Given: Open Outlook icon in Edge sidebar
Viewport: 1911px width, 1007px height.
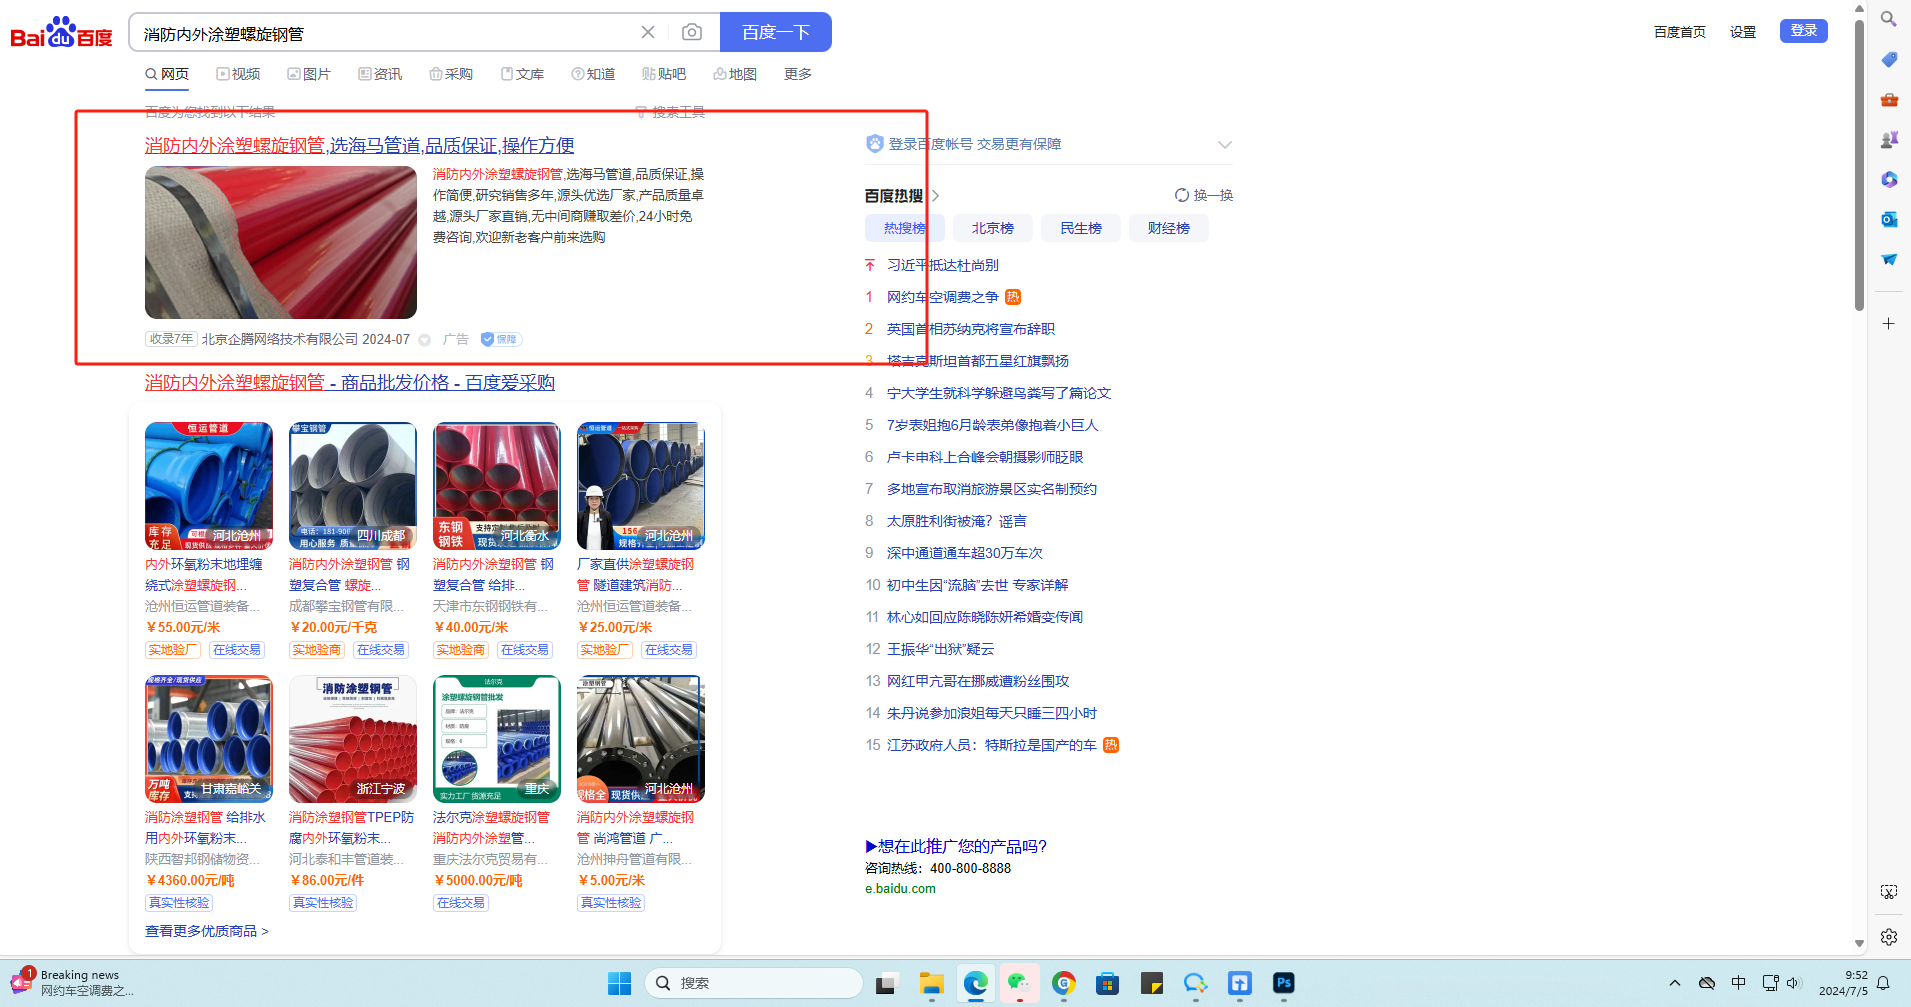Looking at the screenshot, I should click(x=1888, y=219).
